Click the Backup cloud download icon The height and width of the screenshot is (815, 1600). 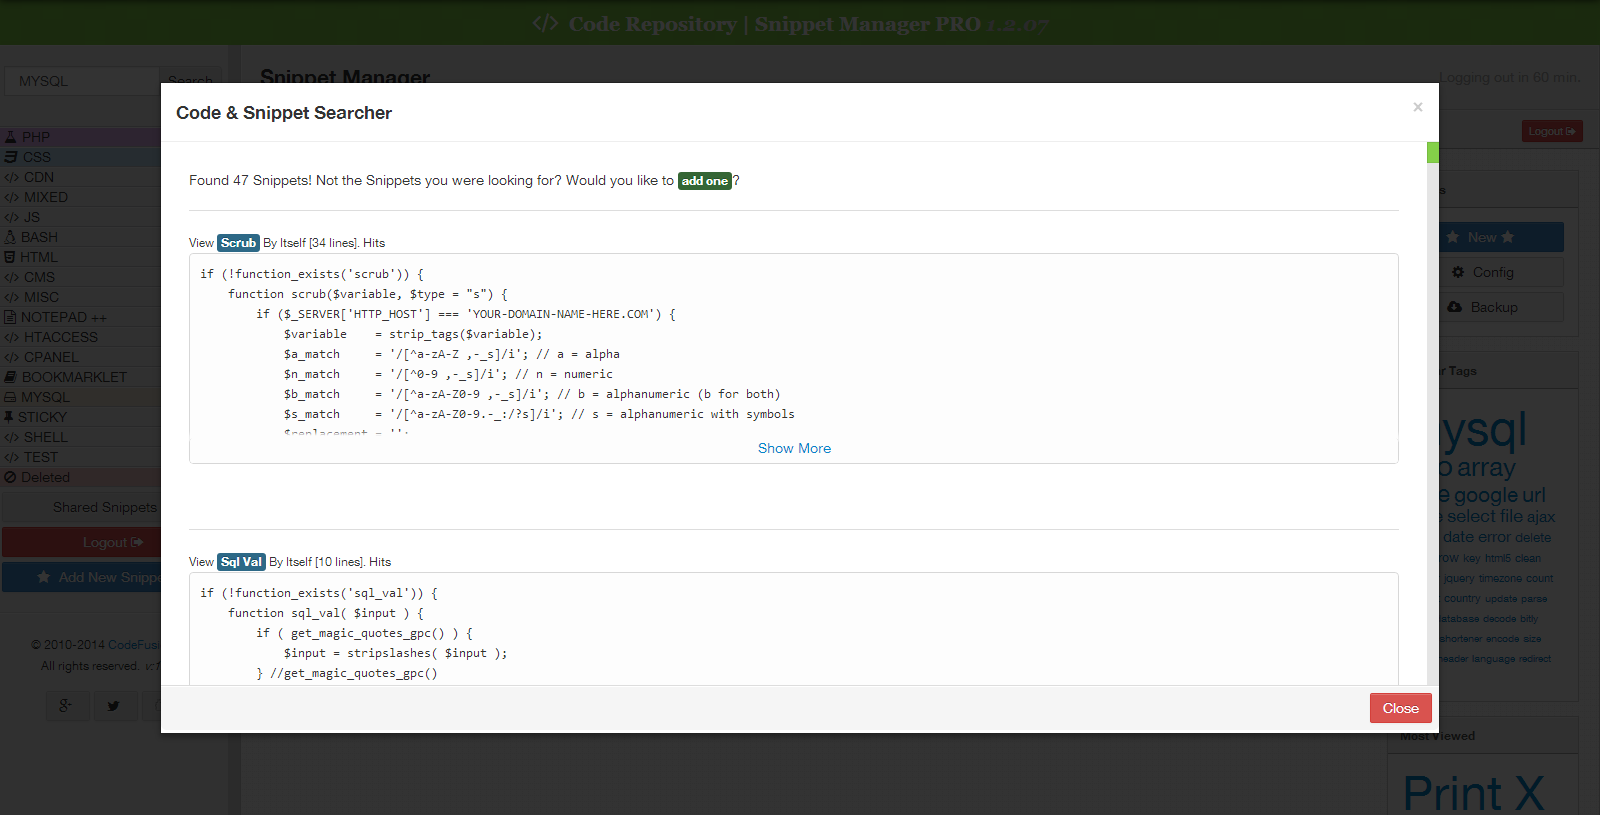pyautogui.click(x=1455, y=307)
